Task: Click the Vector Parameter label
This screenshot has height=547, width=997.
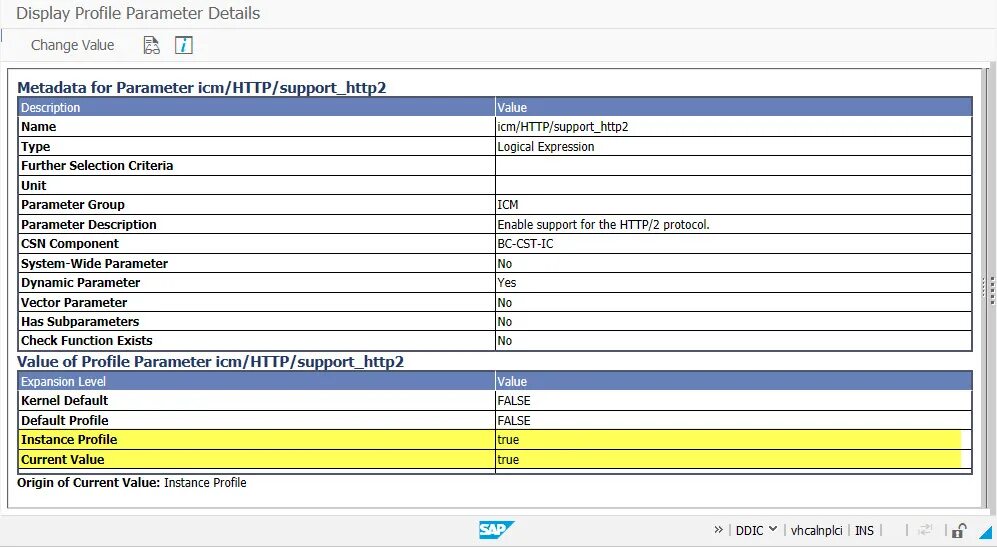Action: coord(74,303)
